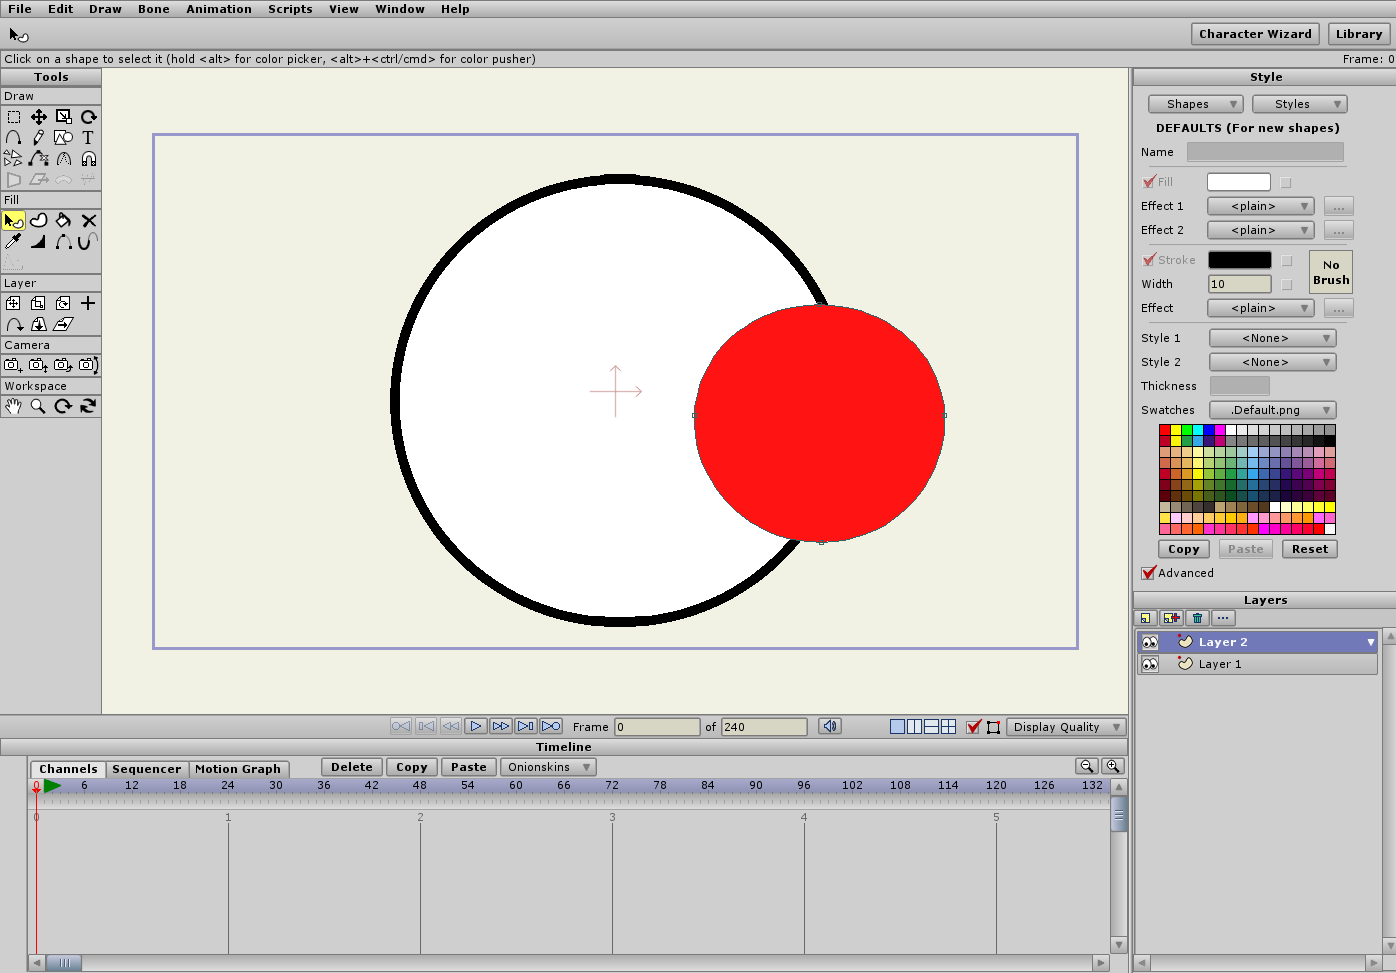This screenshot has height=973, width=1396.
Task: Toggle audio mute speaker button
Action: point(830,726)
